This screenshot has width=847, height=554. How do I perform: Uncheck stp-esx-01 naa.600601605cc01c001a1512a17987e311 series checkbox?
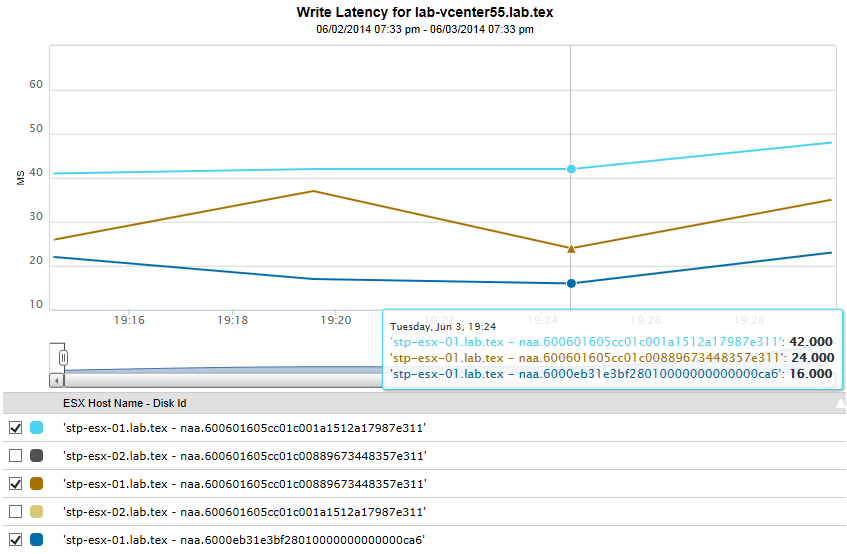click(15, 428)
